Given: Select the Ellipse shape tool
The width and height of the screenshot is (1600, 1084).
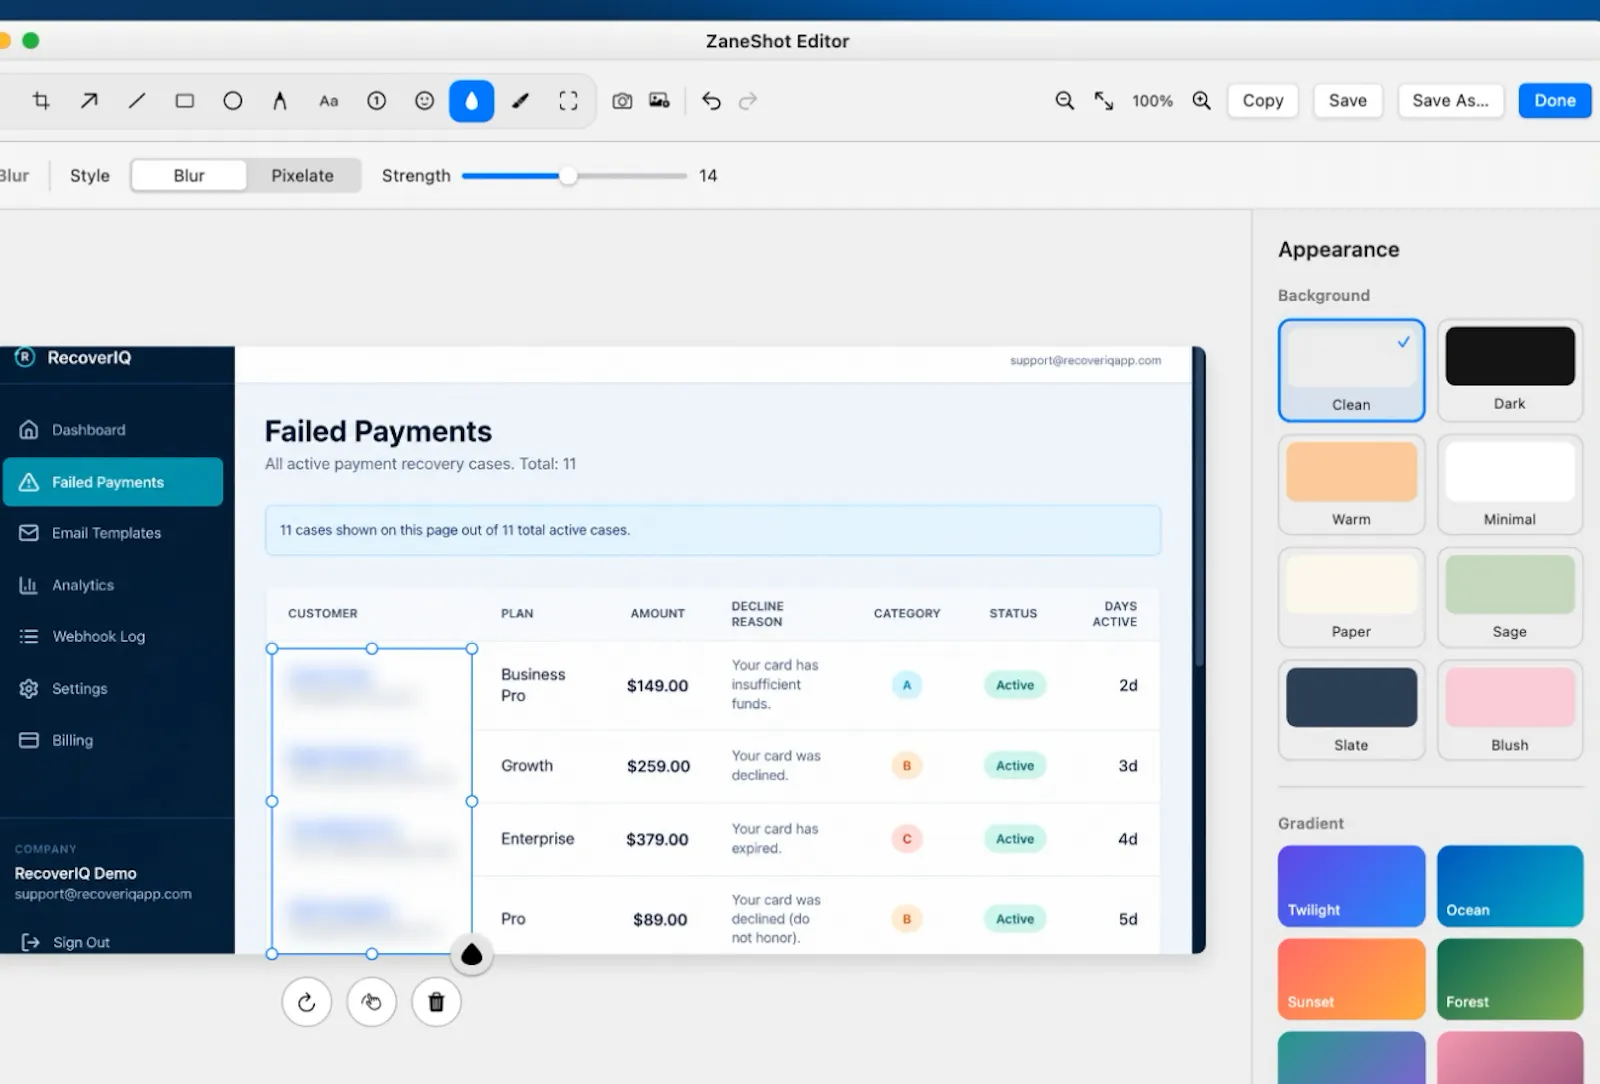Looking at the screenshot, I should pyautogui.click(x=233, y=101).
